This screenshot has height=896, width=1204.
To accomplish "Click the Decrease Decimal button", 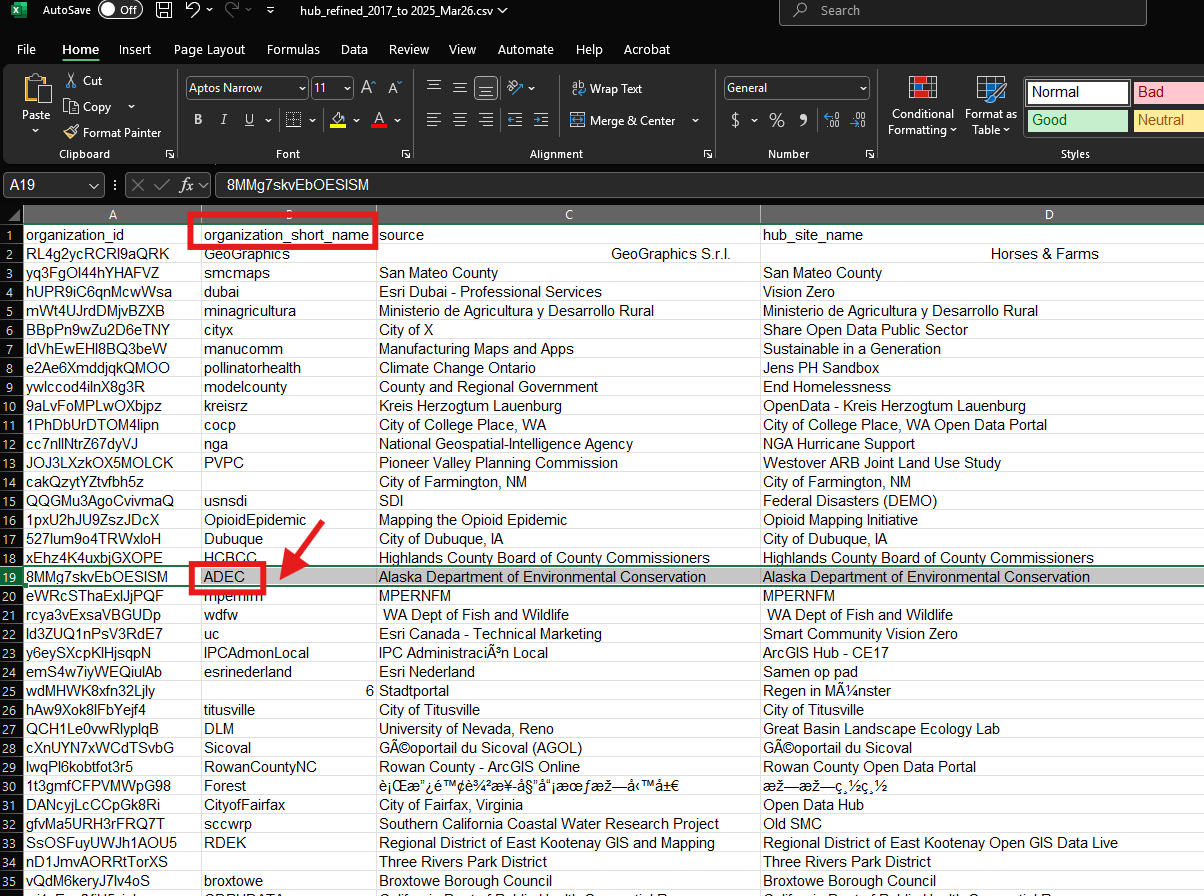I will tap(859, 120).
